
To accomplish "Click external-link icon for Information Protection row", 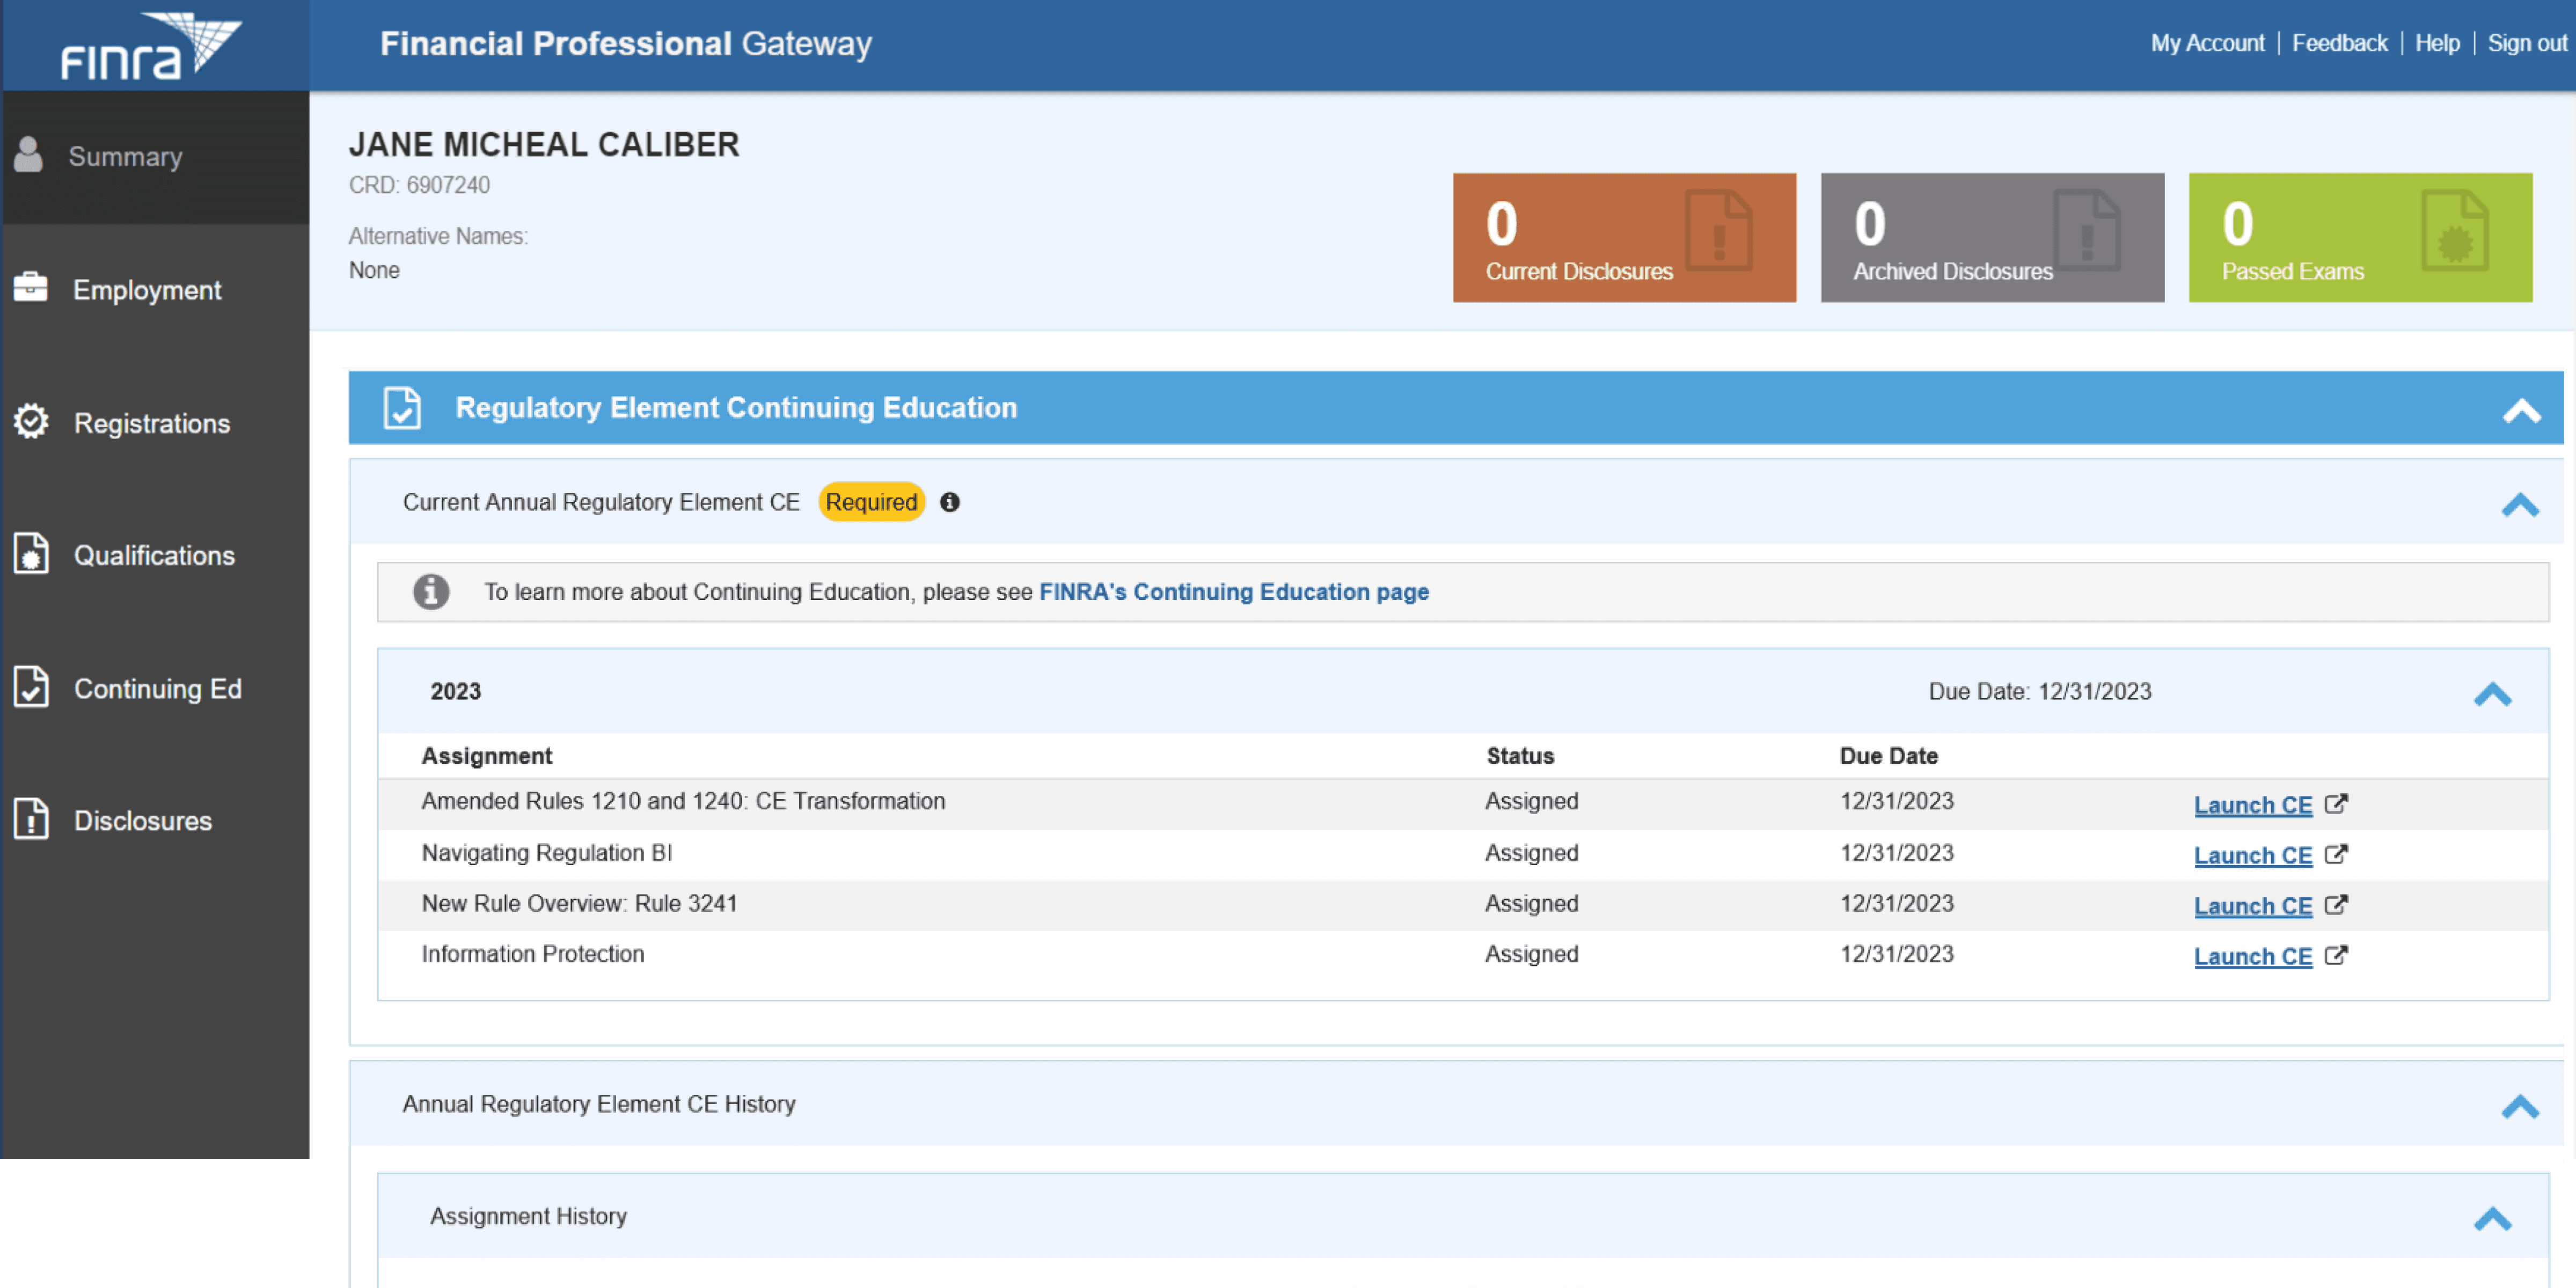I will tap(2336, 955).
